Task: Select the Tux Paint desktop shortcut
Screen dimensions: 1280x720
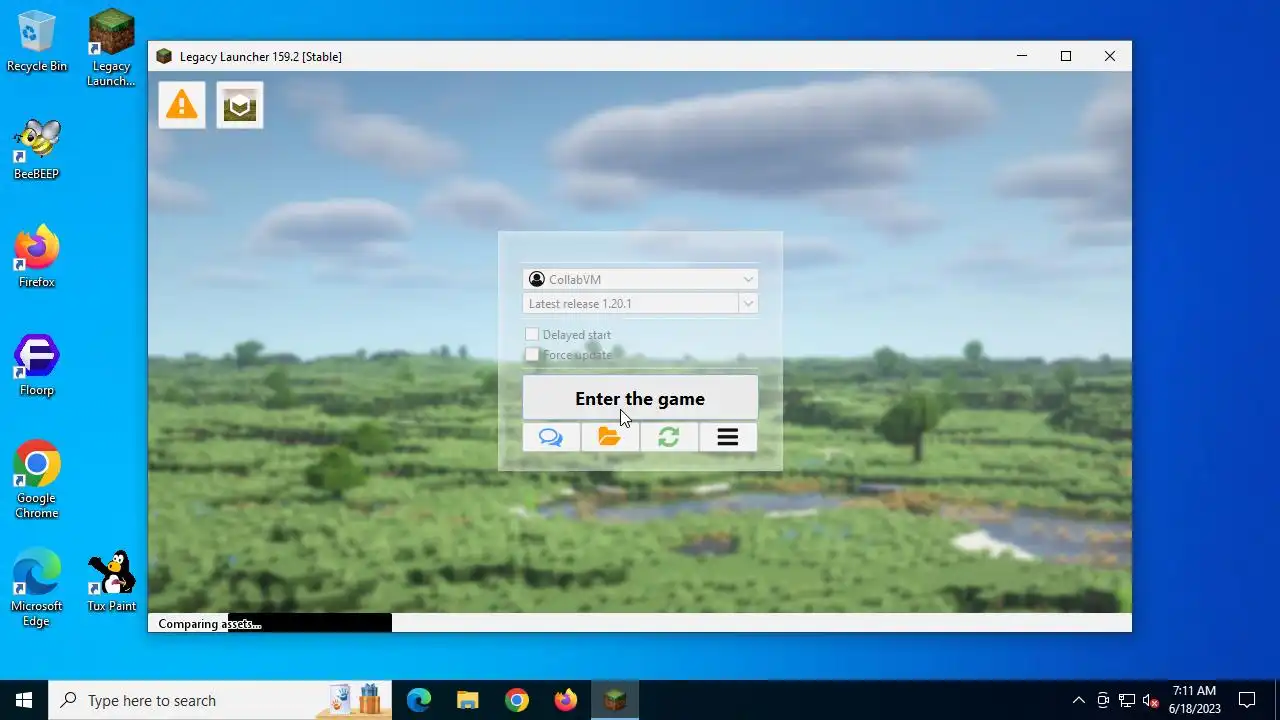Action: (111, 582)
